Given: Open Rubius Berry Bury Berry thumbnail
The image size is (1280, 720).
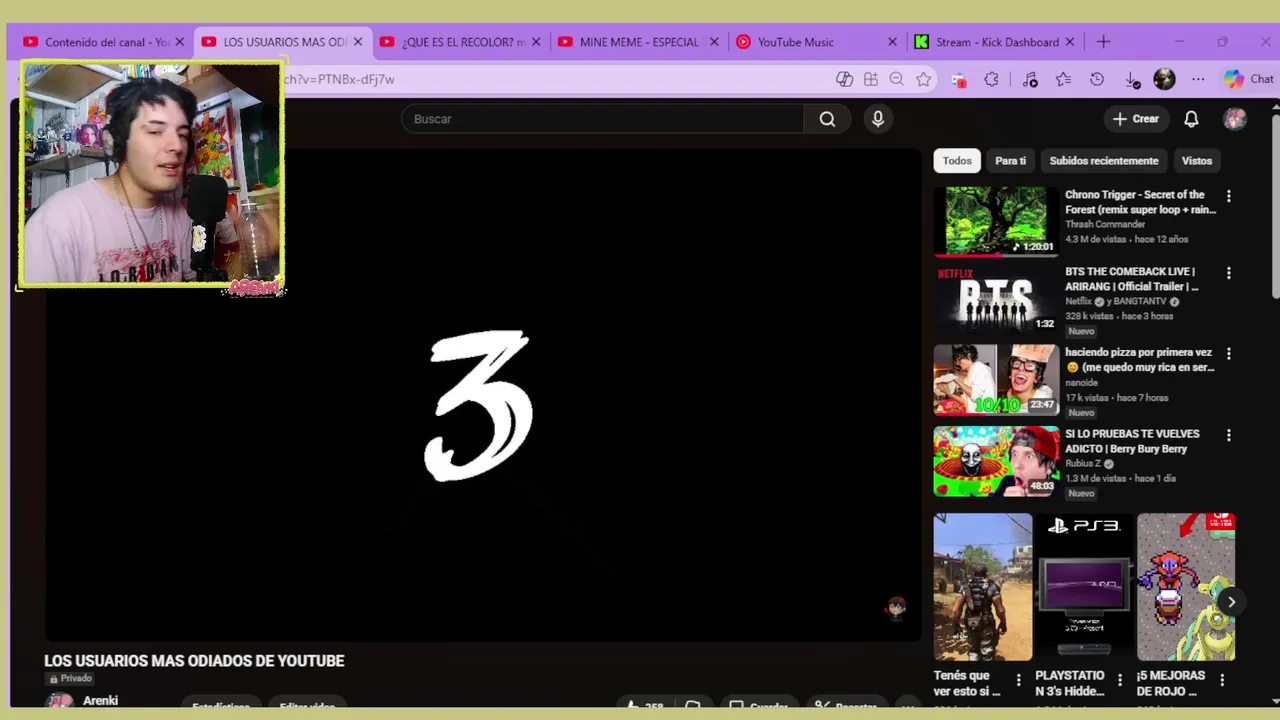Looking at the screenshot, I should click(996, 461).
